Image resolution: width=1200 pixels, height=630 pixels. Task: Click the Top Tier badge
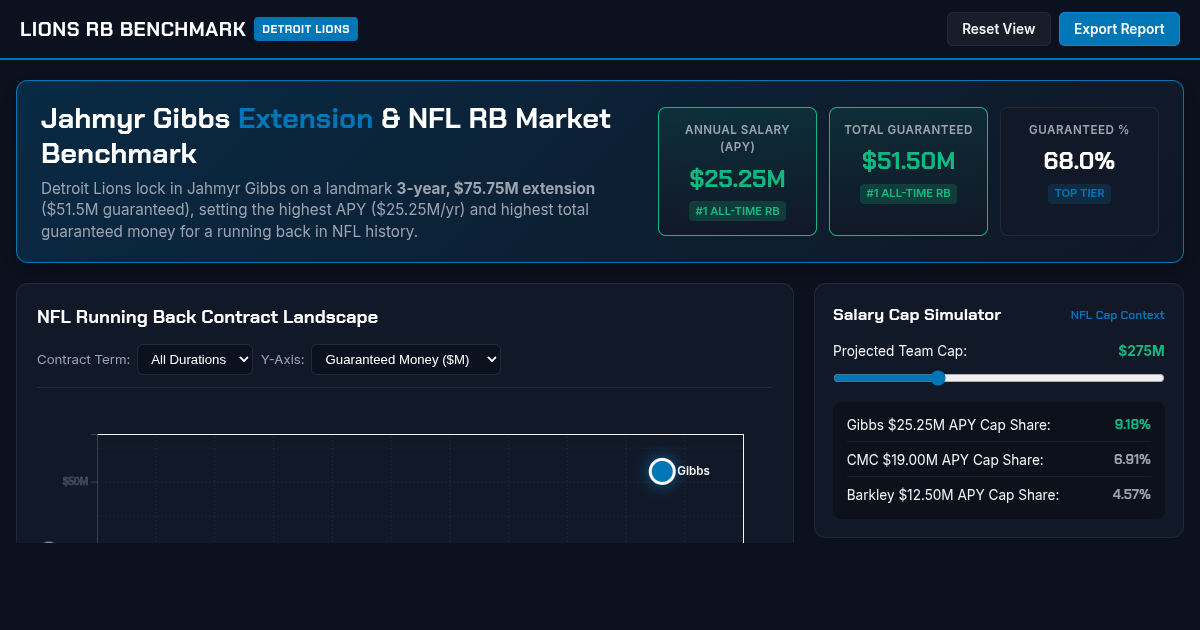1079,193
